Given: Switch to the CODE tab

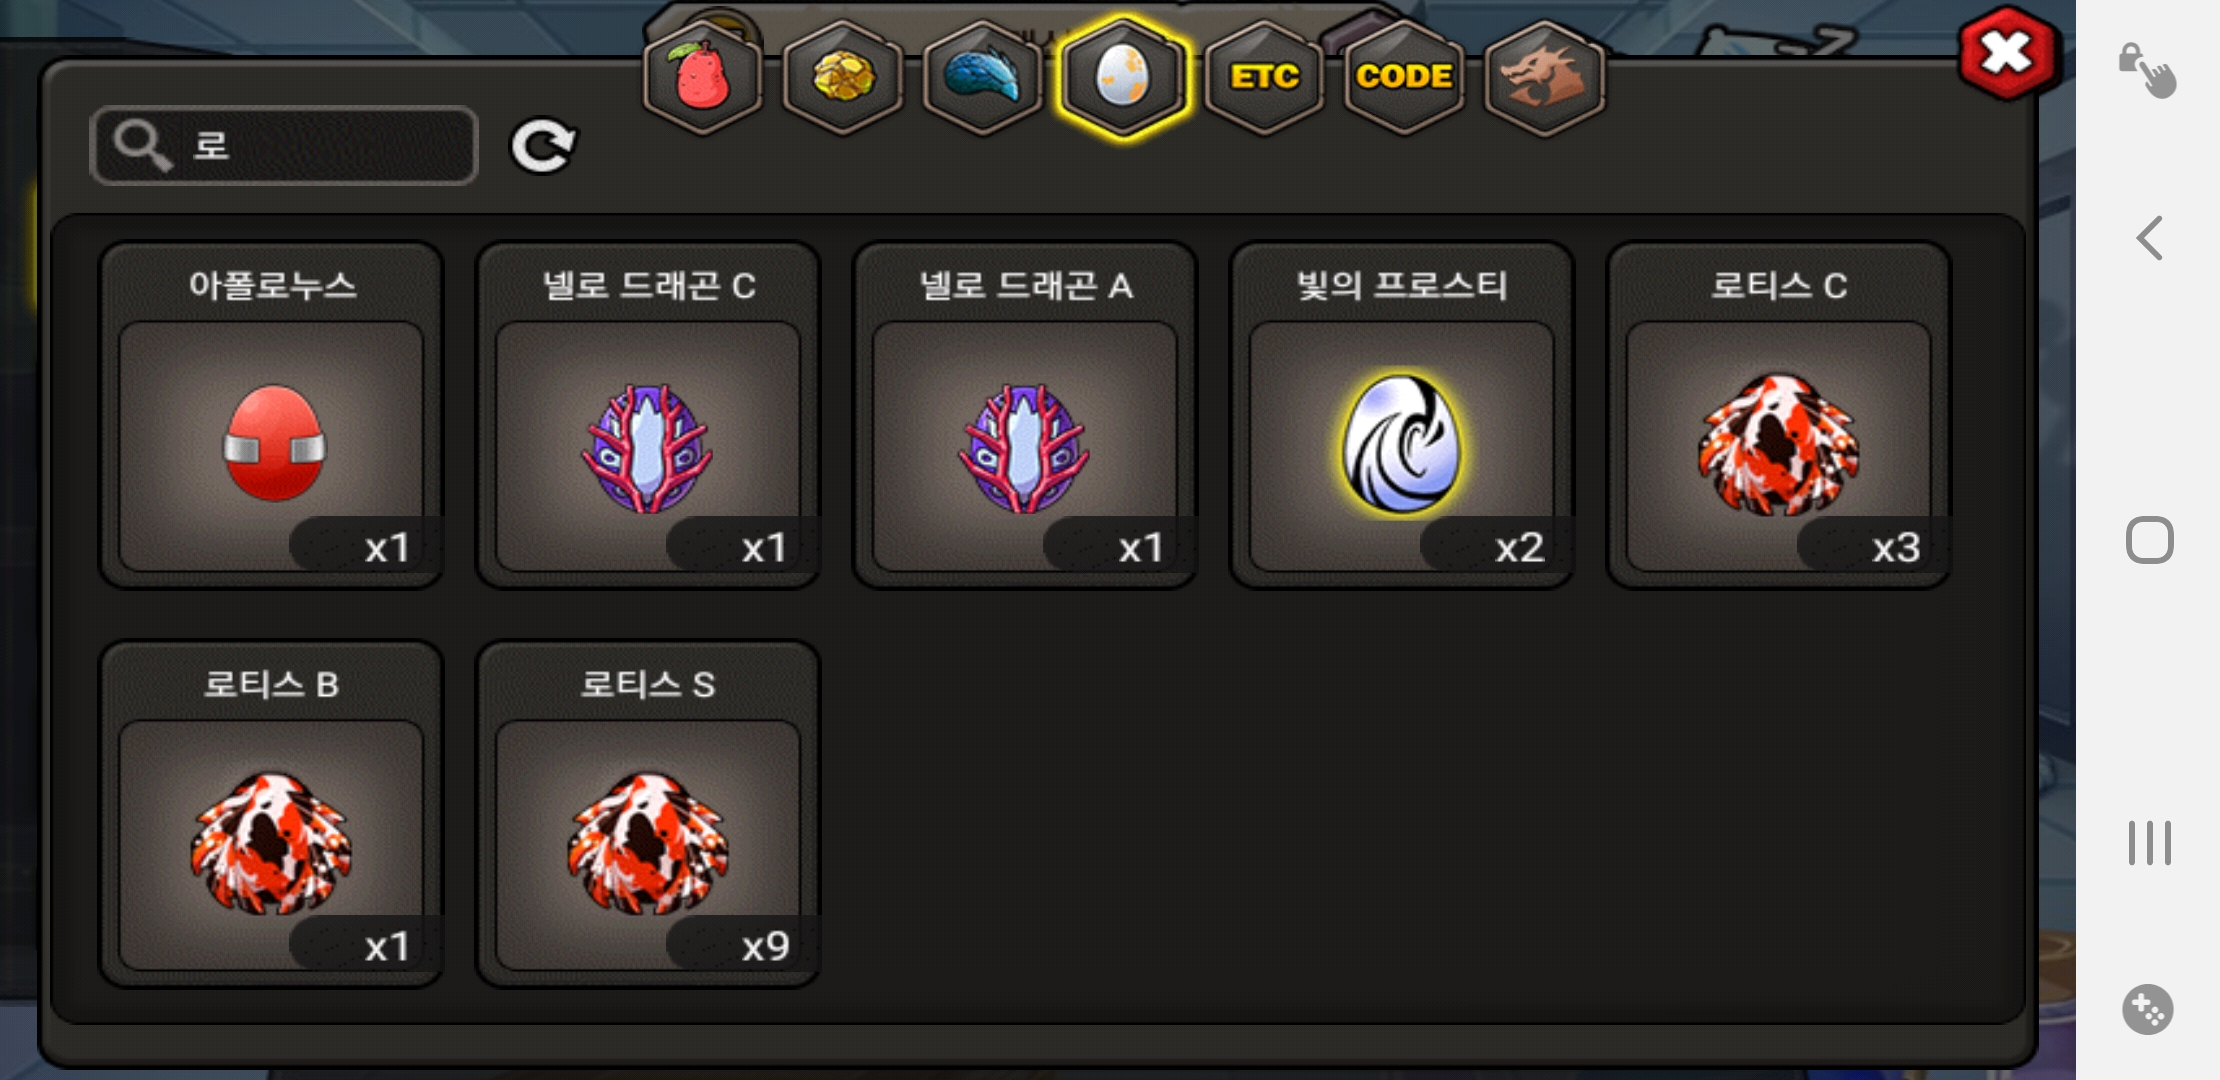Looking at the screenshot, I should point(1404,77).
